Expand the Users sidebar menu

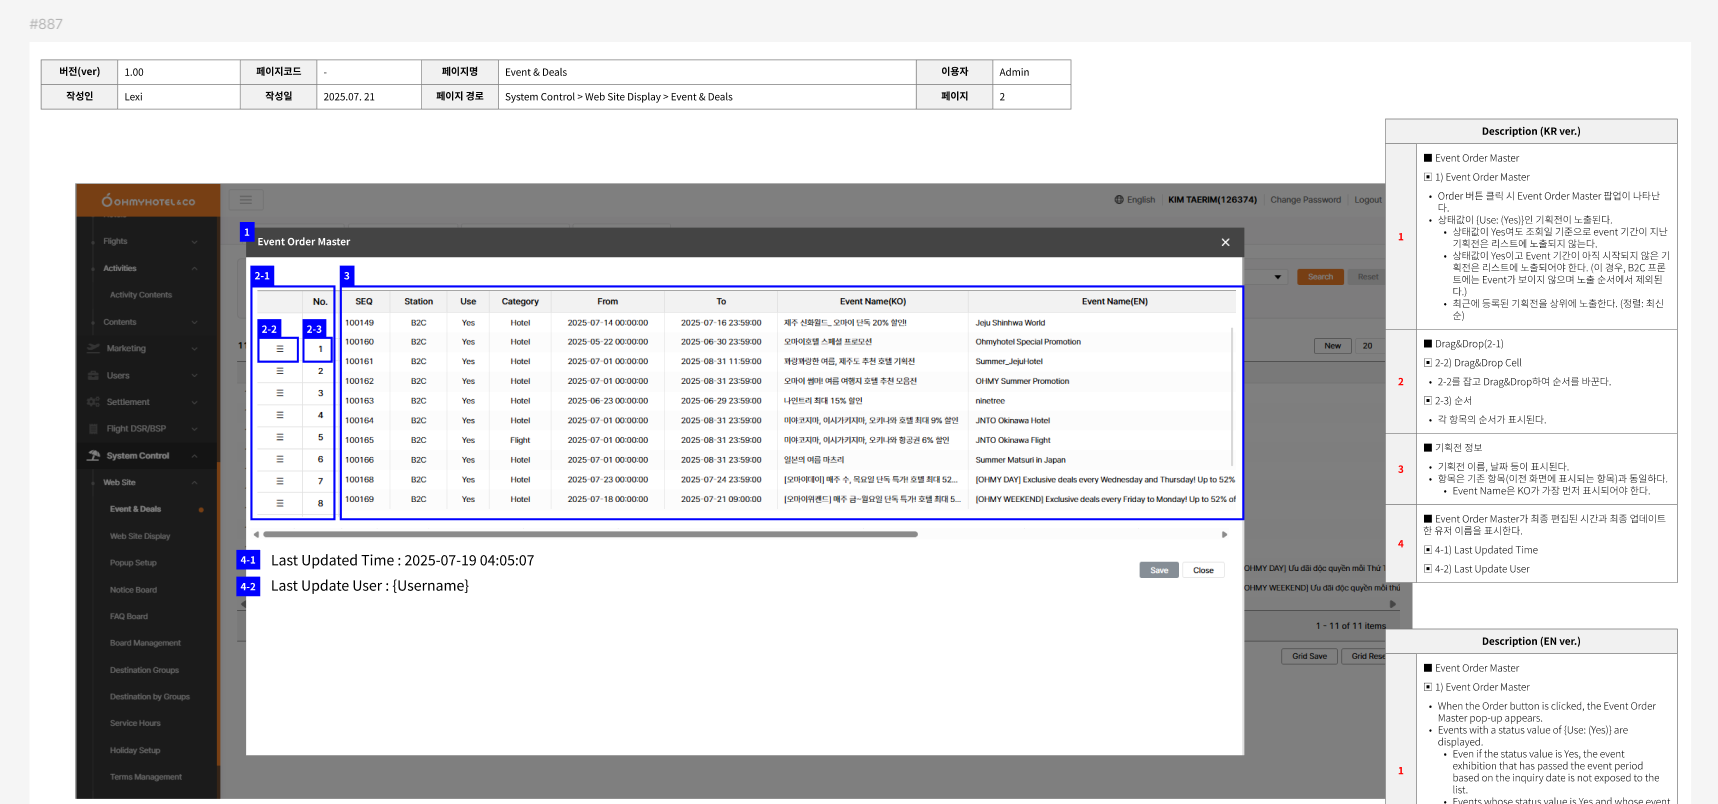tap(194, 376)
